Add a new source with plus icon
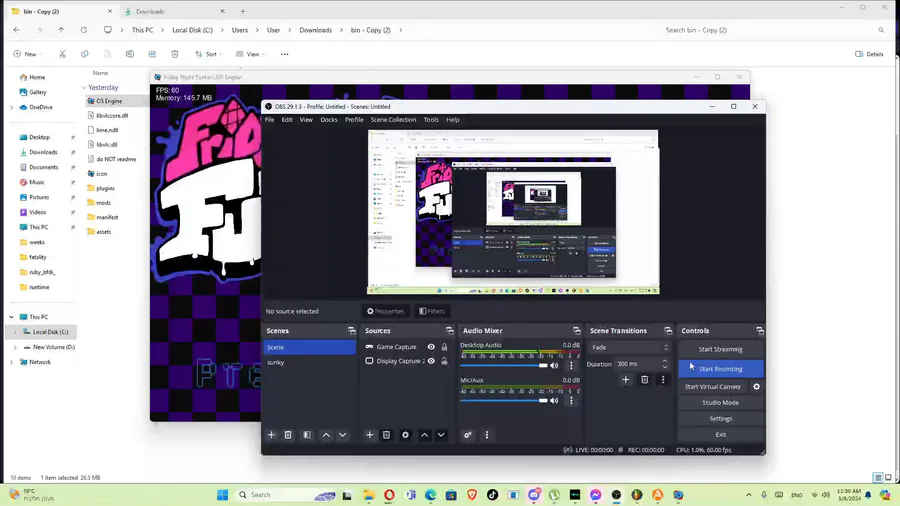The height and width of the screenshot is (506, 900). (x=370, y=435)
